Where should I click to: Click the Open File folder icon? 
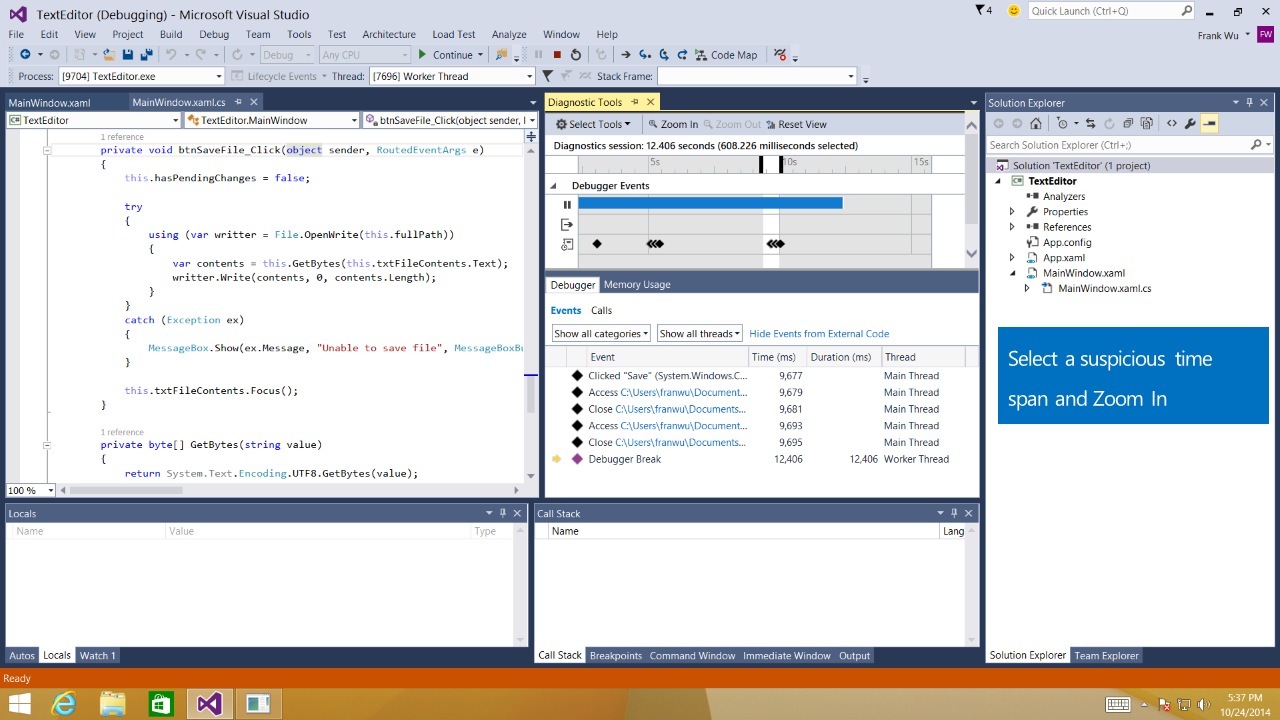tap(108, 55)
